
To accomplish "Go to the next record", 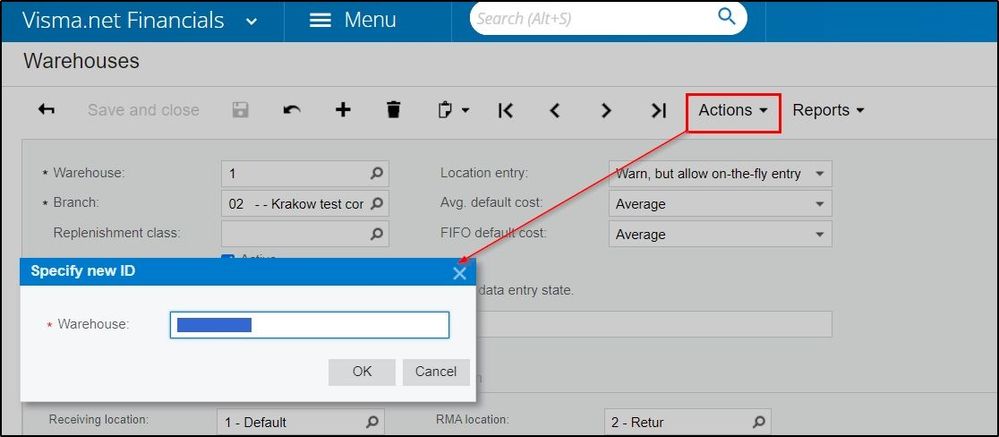I will click(x=606, y=110).
